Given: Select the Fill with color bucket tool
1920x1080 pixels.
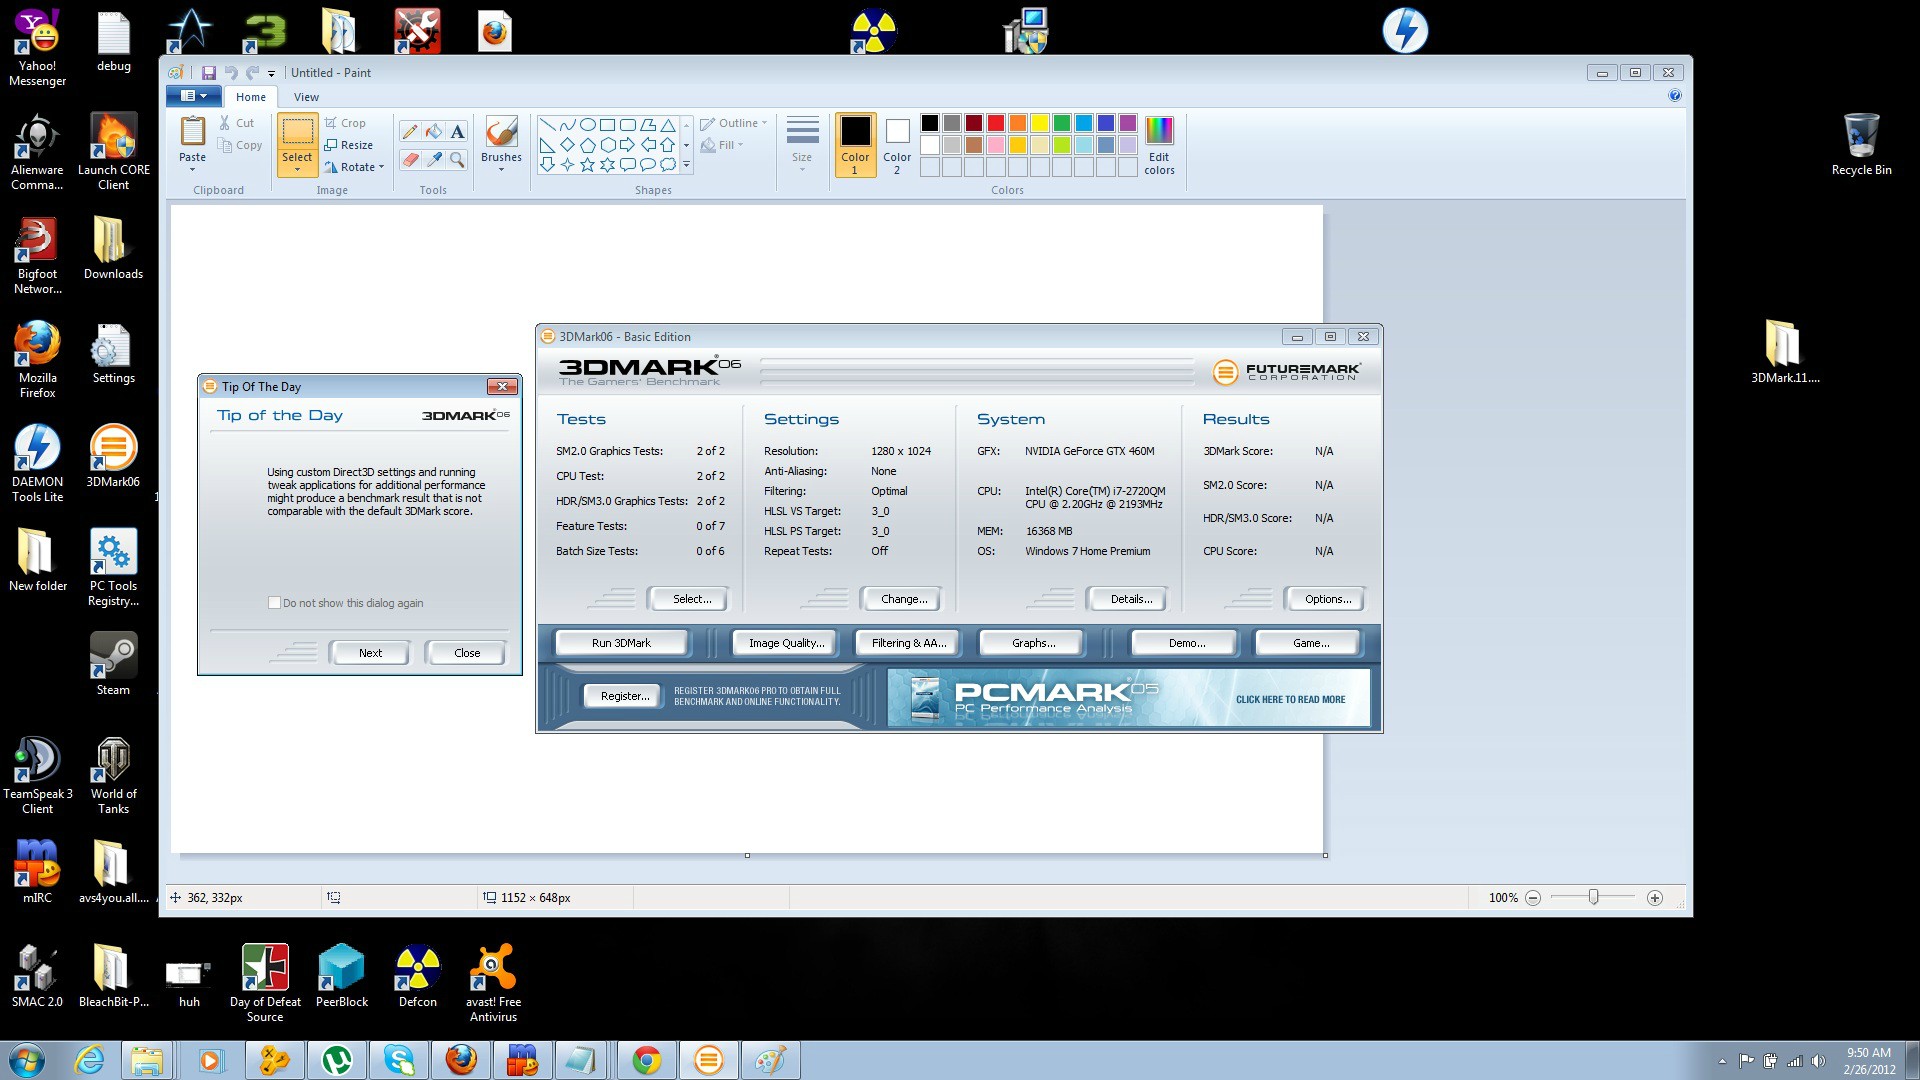Looking at the screenshot, I should coord(433,132).
